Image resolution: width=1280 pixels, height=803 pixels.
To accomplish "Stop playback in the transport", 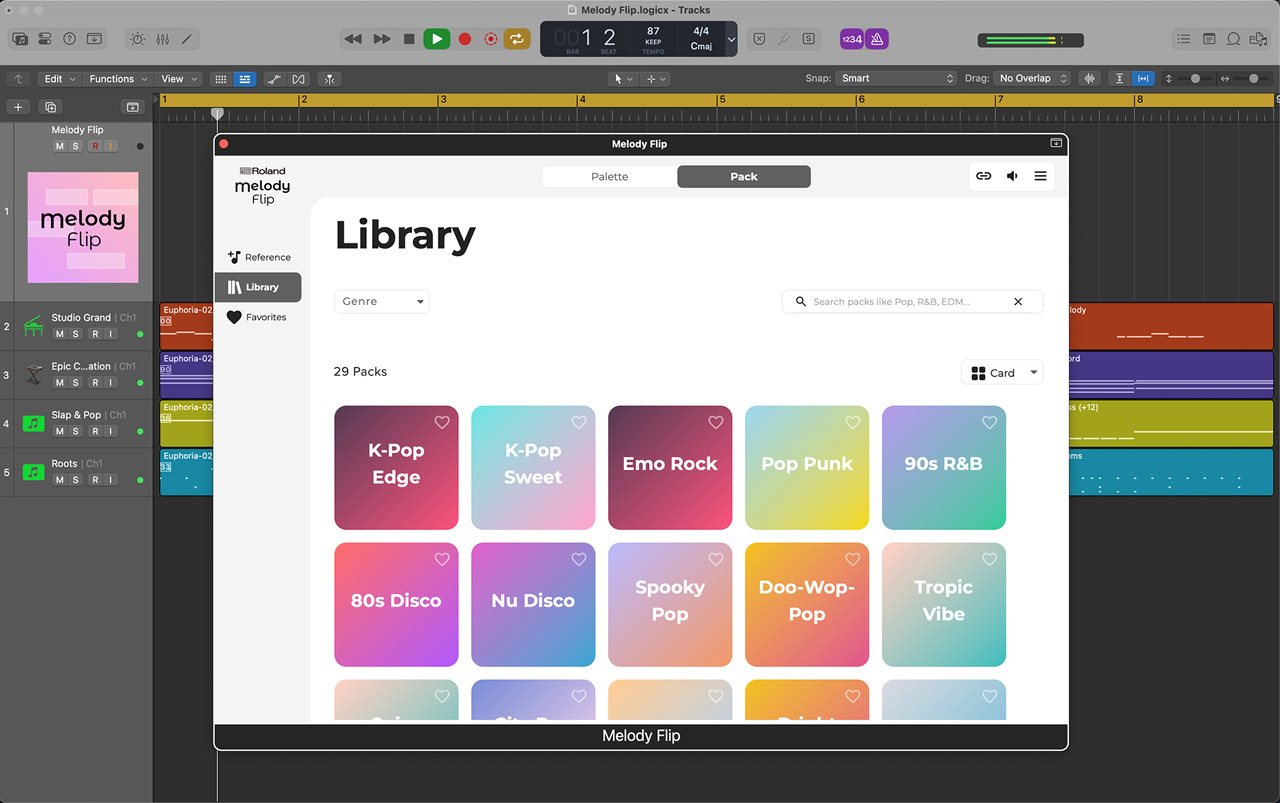I will [409, 39].
